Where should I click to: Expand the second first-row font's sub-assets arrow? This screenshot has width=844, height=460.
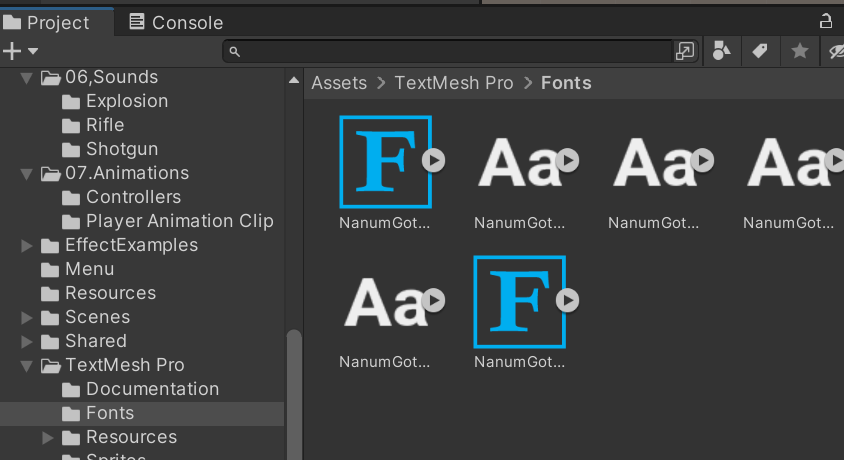pyautogui.click(x=567, y=160)
